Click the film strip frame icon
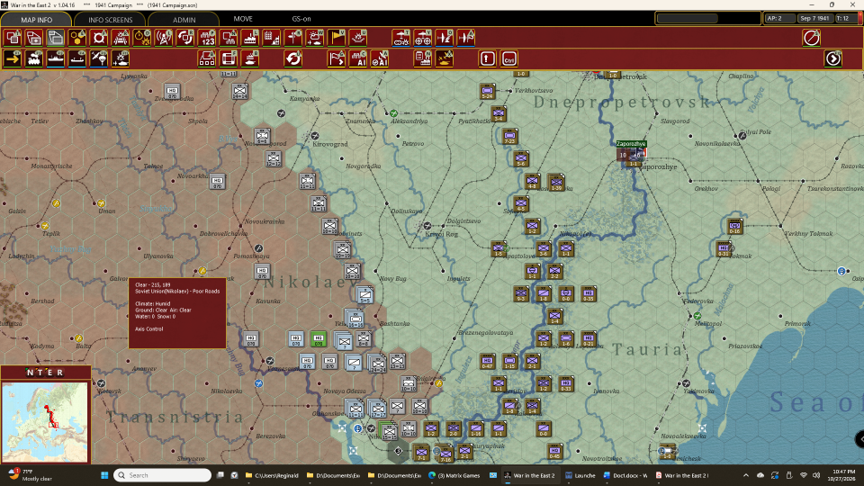Screen dimensions: 864x486 [229, 58]
